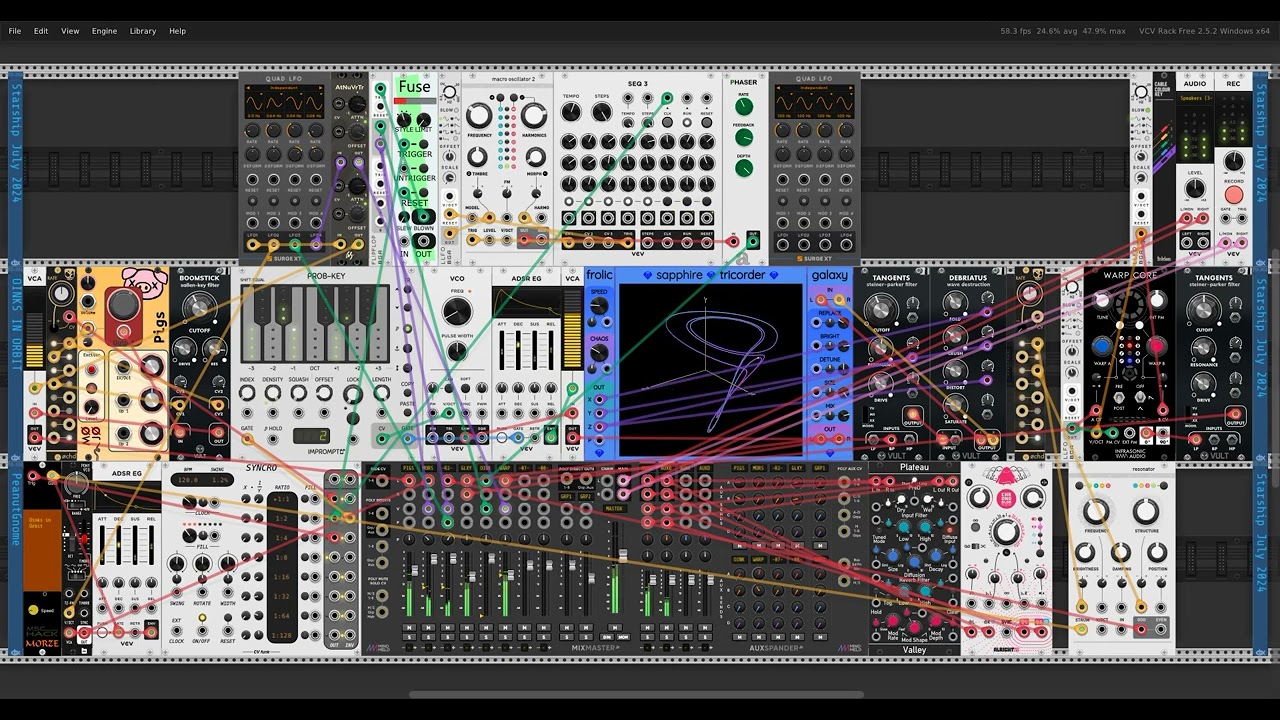Mute the PIGS track in MixMaster
This screenshot has height=720, width=1280.
pos(409,627)
